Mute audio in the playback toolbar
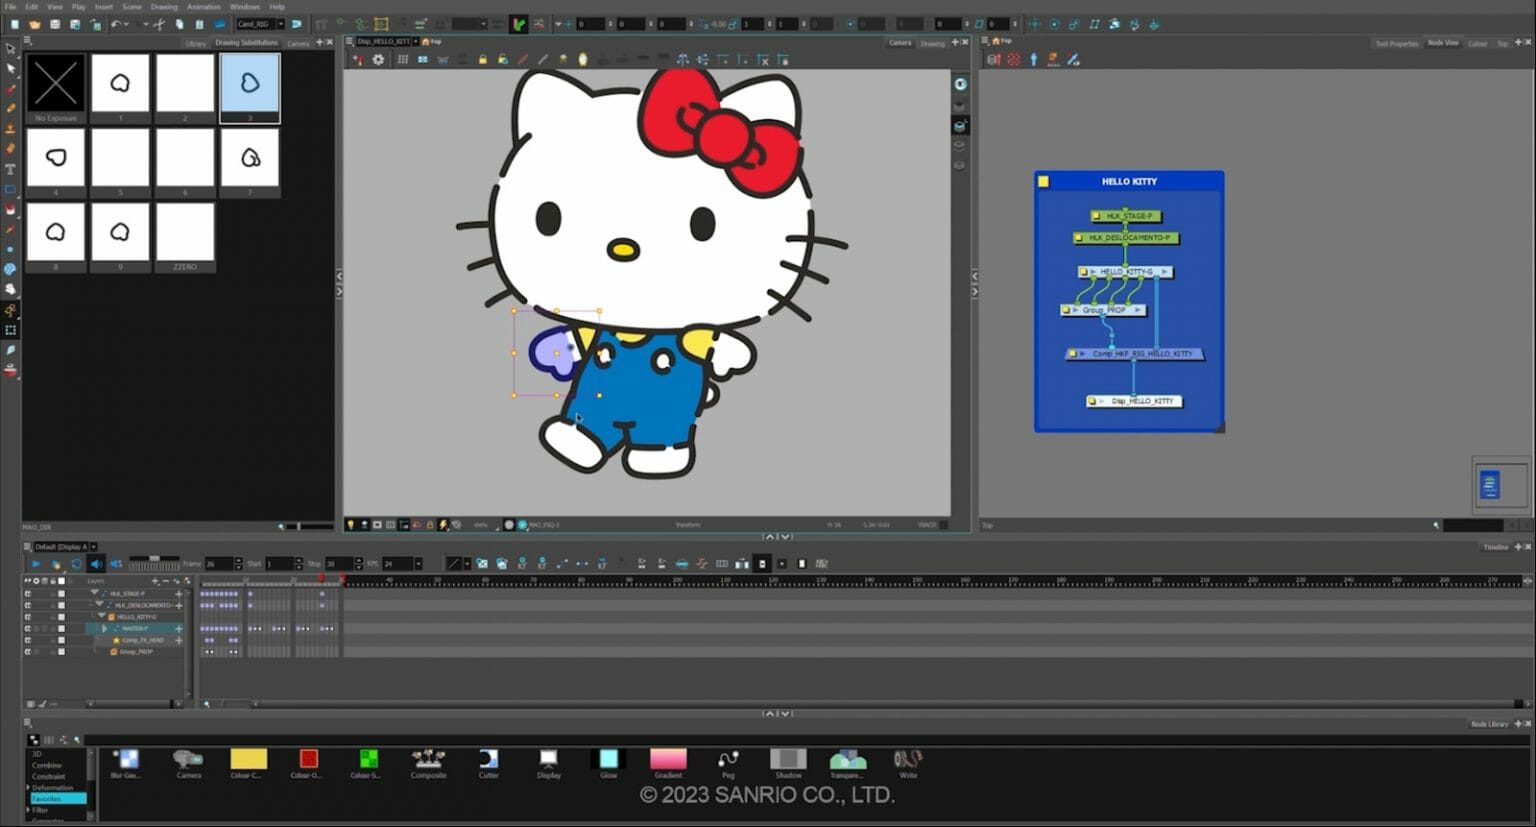1536x827 pixels. pos(94,564)
